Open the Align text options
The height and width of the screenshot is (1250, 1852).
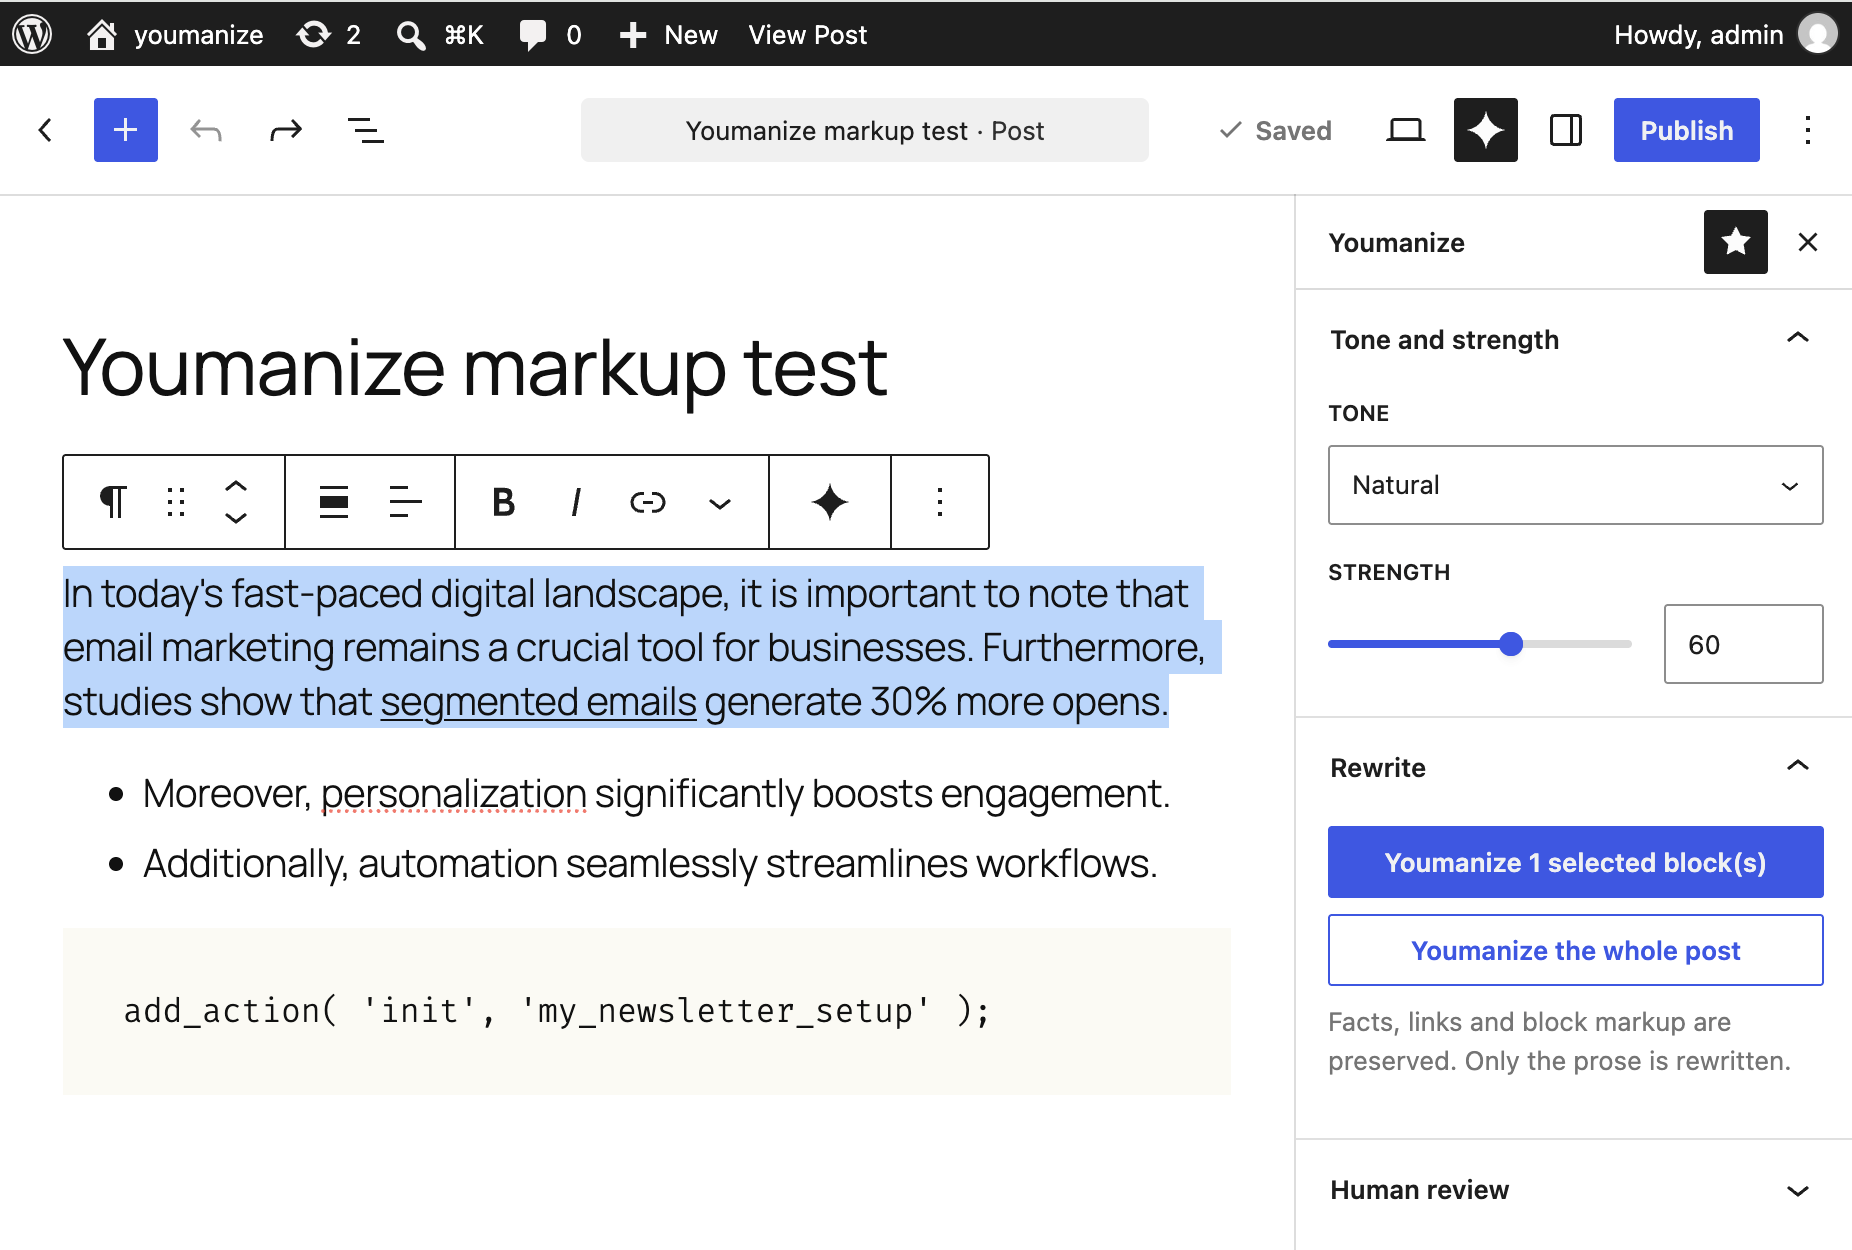coord(406,502)
